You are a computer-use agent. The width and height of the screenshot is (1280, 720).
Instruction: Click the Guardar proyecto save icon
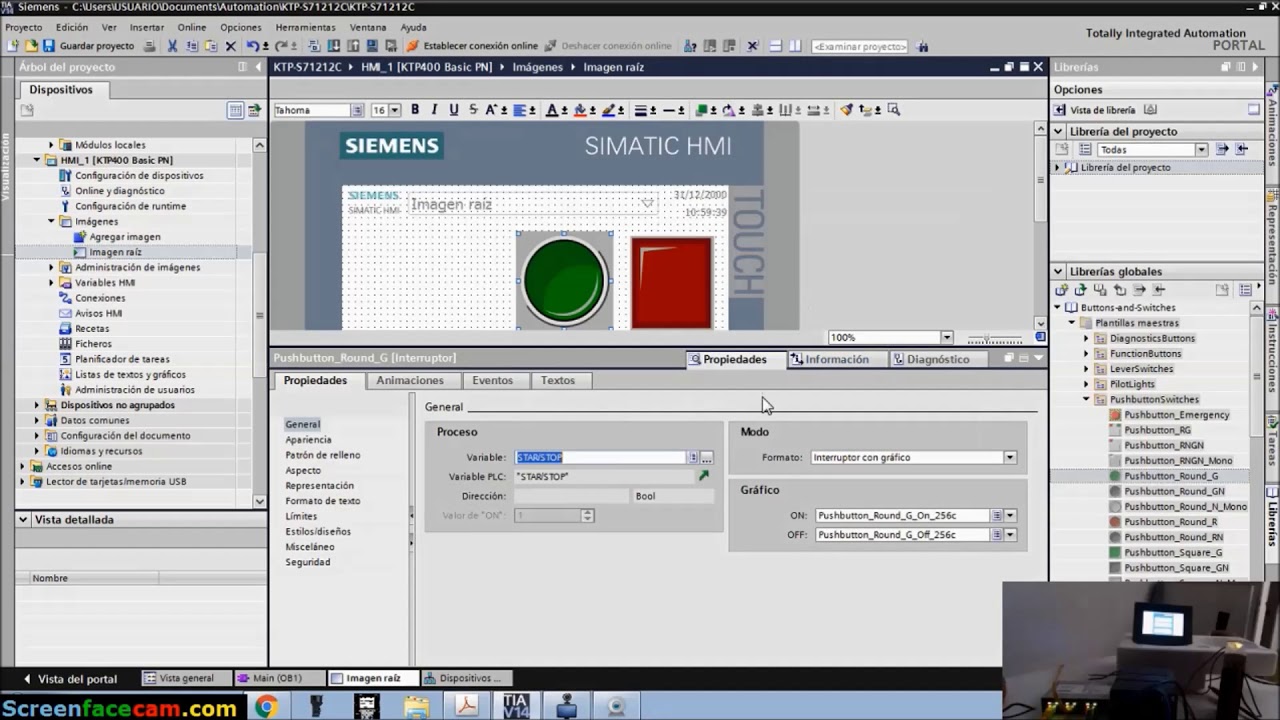click(48, 46)
